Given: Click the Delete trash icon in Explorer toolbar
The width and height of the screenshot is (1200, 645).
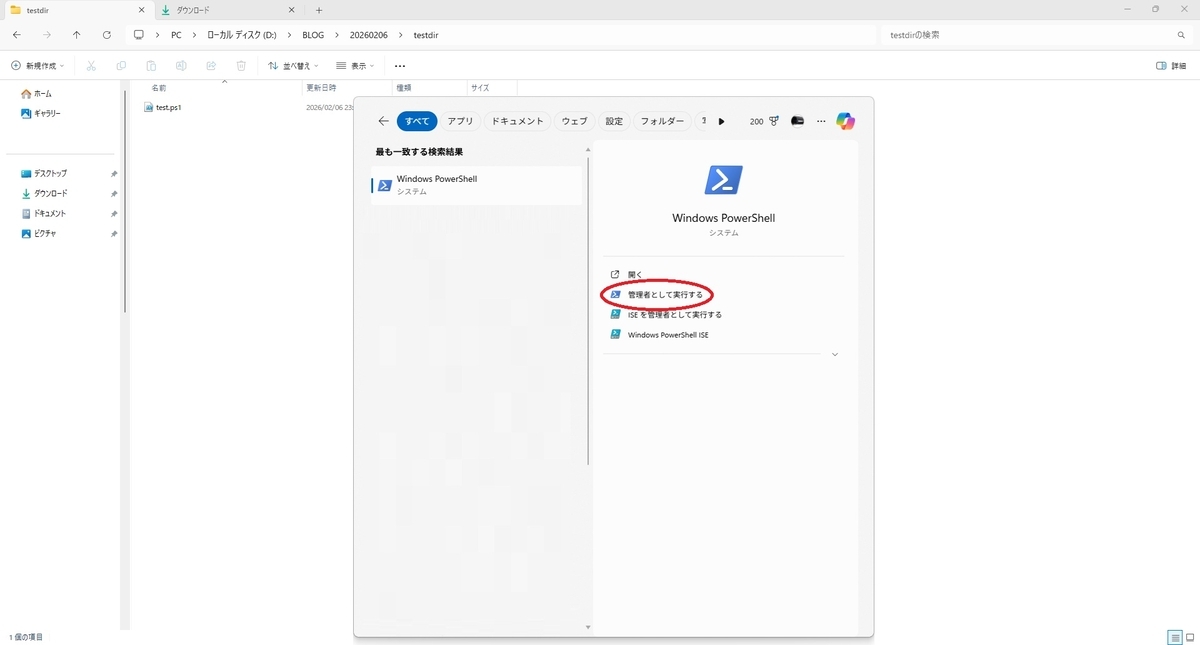Looking at the screenshot, I should tap(241, 66).
